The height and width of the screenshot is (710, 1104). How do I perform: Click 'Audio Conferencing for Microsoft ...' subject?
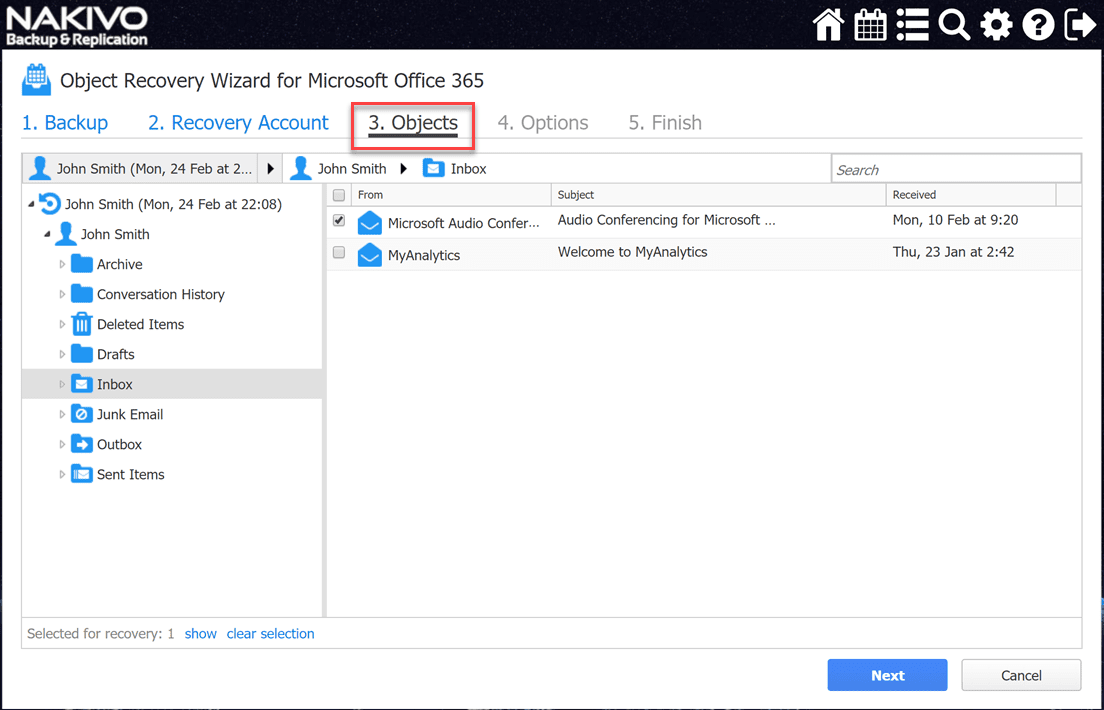click(667, 220)
